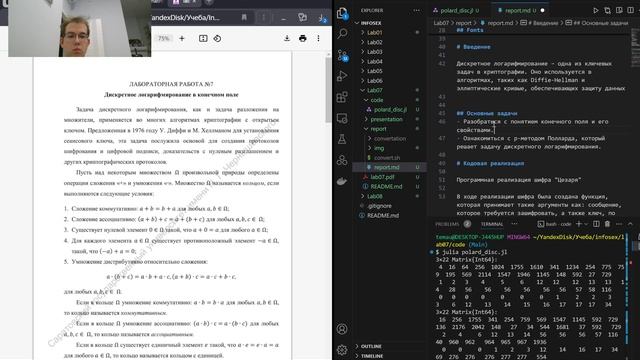Viewport: 640px width, 360px height.
Task: Kill the terminal with the trash icon
Action: (x=607, y=224)
